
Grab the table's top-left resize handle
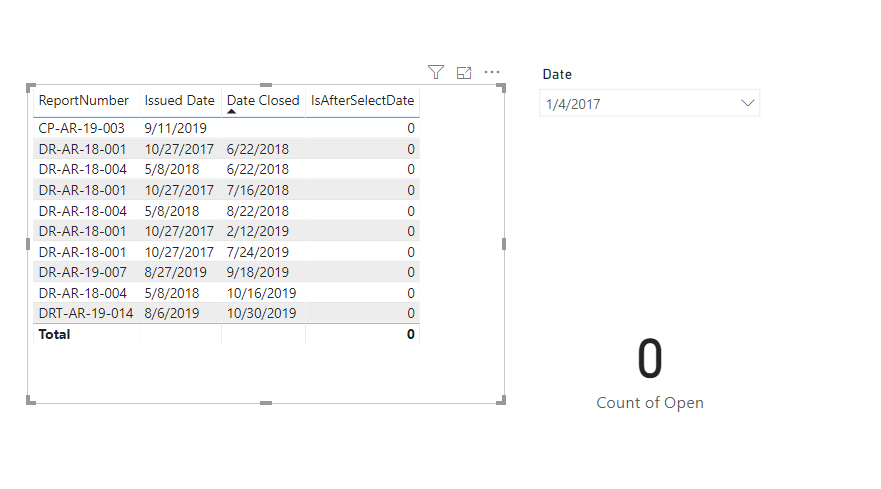pyautogui.click(x=30, y=88)
